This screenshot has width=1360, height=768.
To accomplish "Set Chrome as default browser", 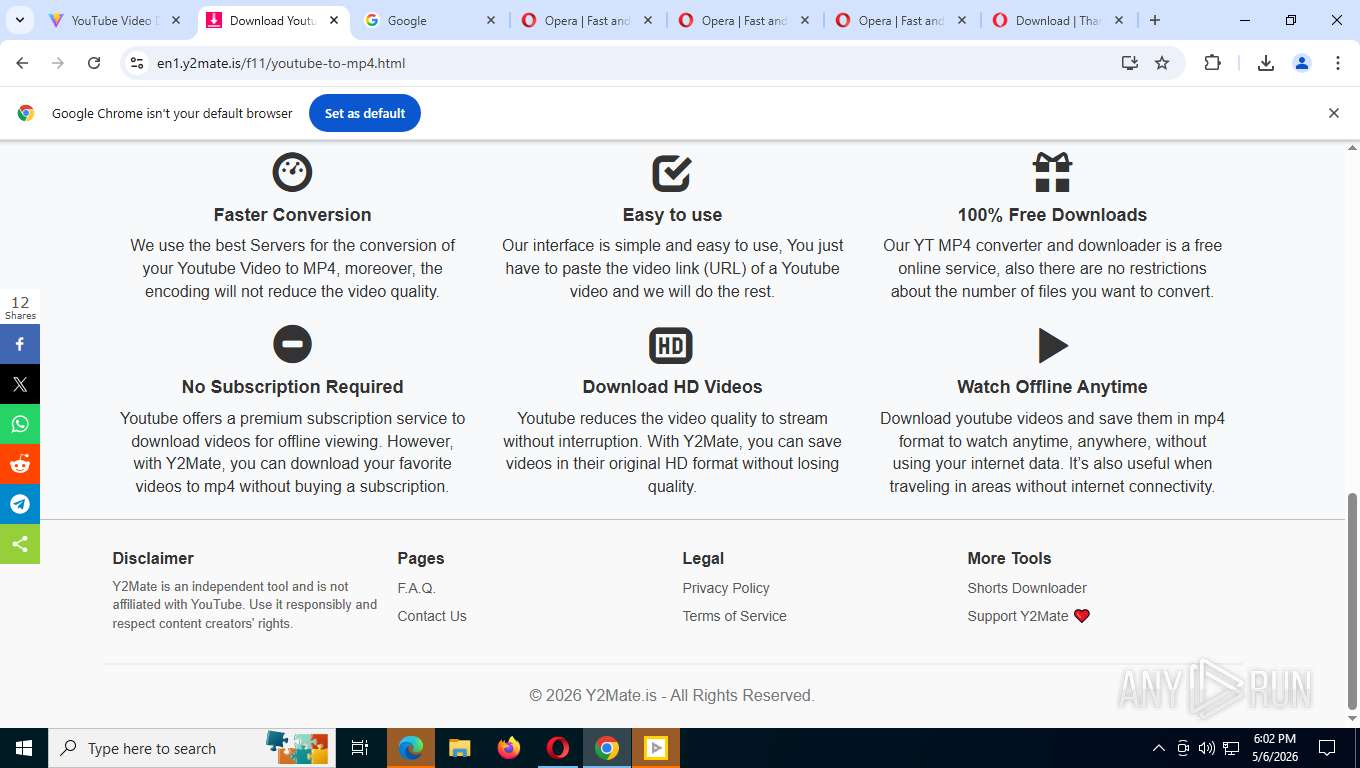I will click(365, 113).
